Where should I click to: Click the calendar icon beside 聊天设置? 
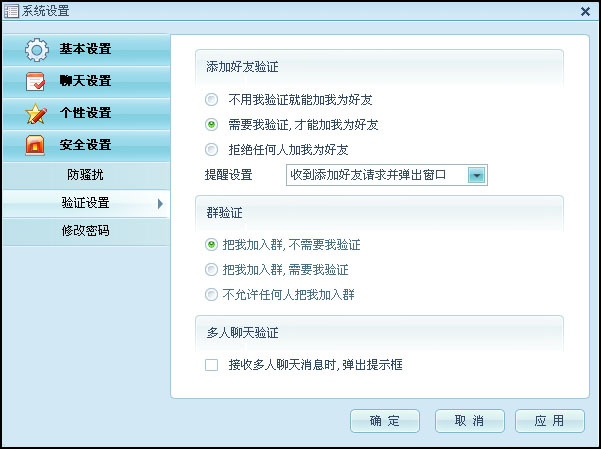[x=36, y=81]
